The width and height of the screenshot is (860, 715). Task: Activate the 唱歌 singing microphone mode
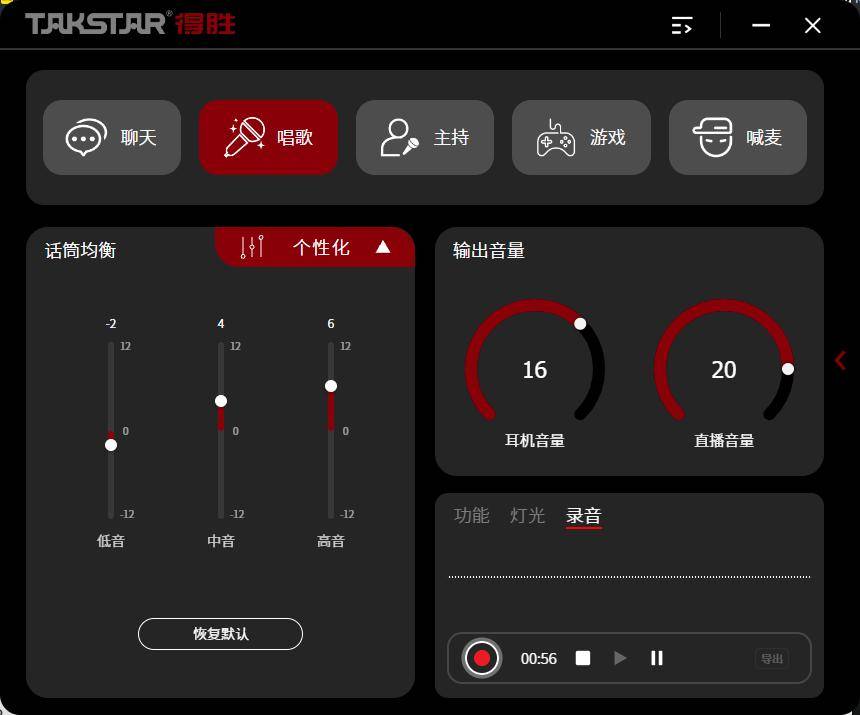245,138
